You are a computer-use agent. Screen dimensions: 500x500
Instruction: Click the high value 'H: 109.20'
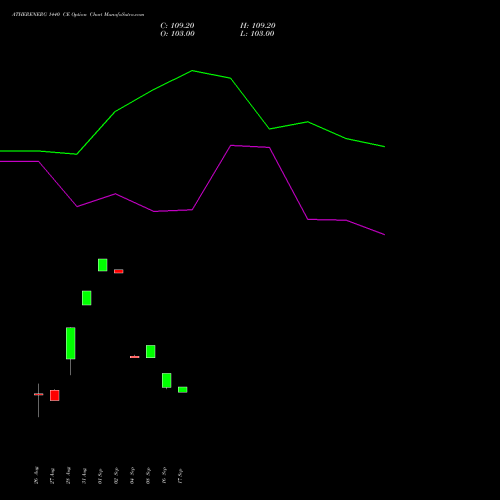pyautogui.click(x=258, y=26)
